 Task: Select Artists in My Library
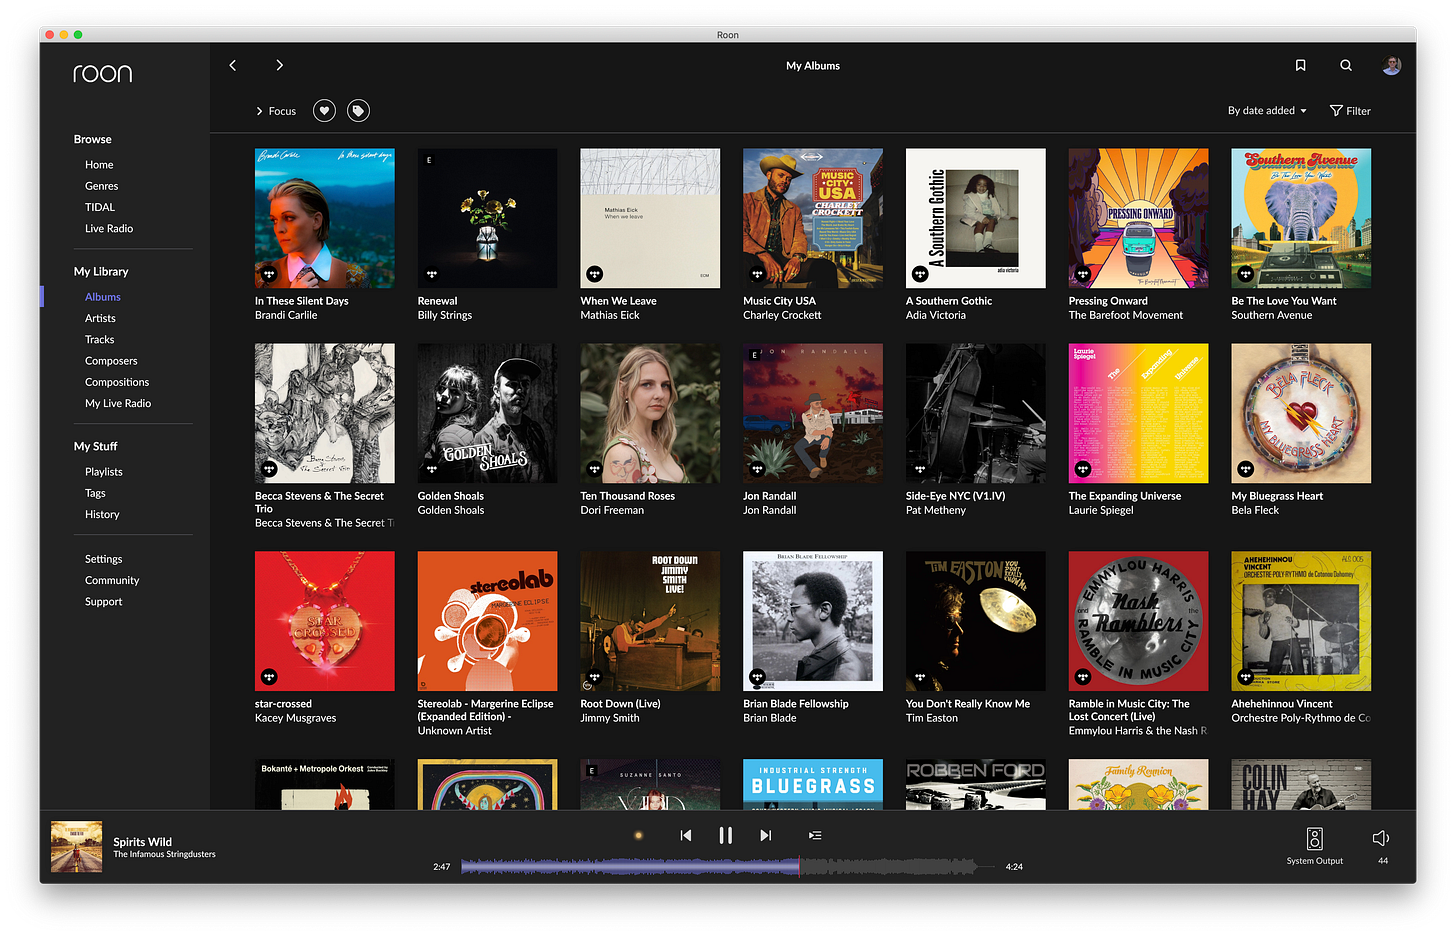tap(100, 318)
